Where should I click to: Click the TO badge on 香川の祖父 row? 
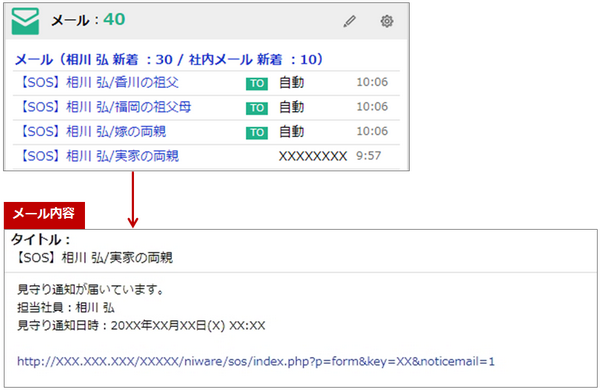(257, 83)
